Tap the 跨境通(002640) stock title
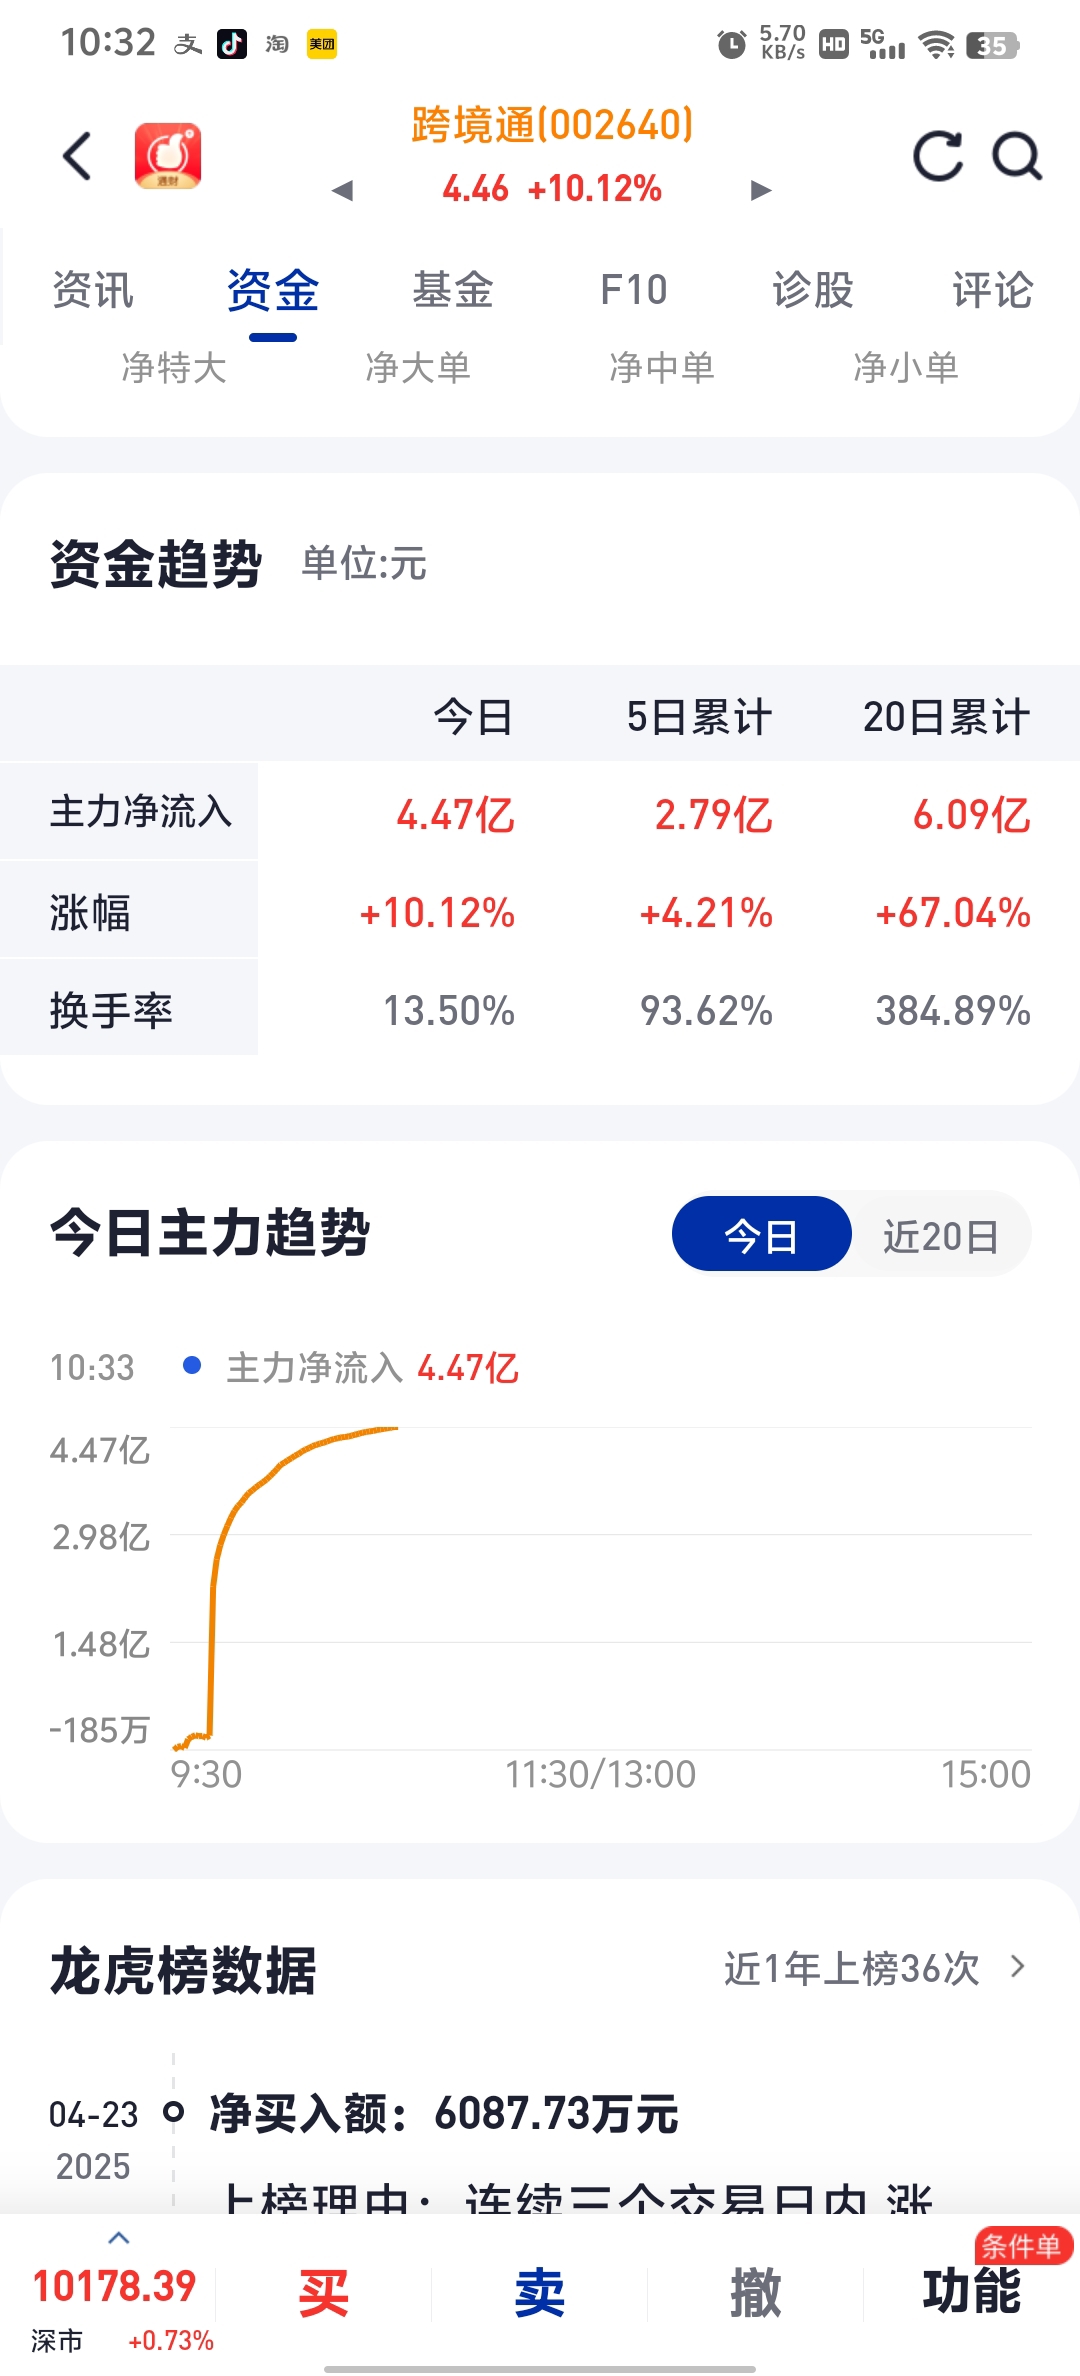Screen dimensions: 1080x2376 point(552,126)
